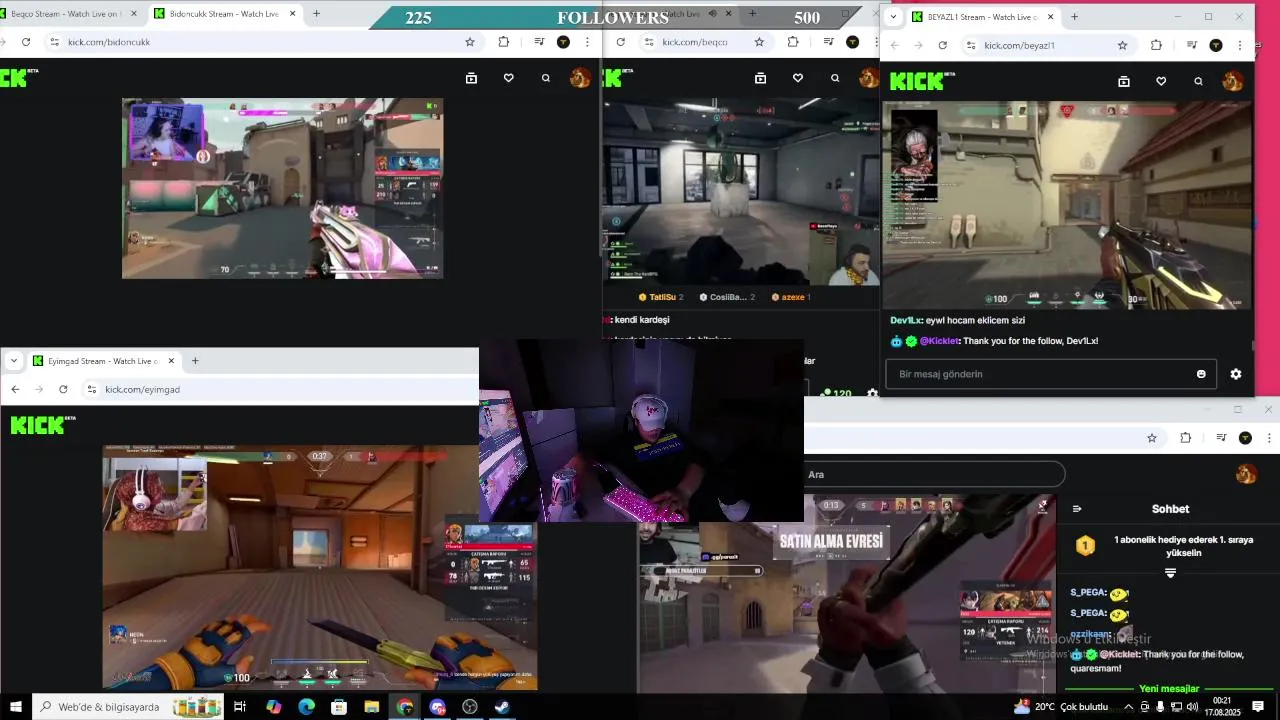Select the Bidoncukk Stream tab

pos(224,14)
